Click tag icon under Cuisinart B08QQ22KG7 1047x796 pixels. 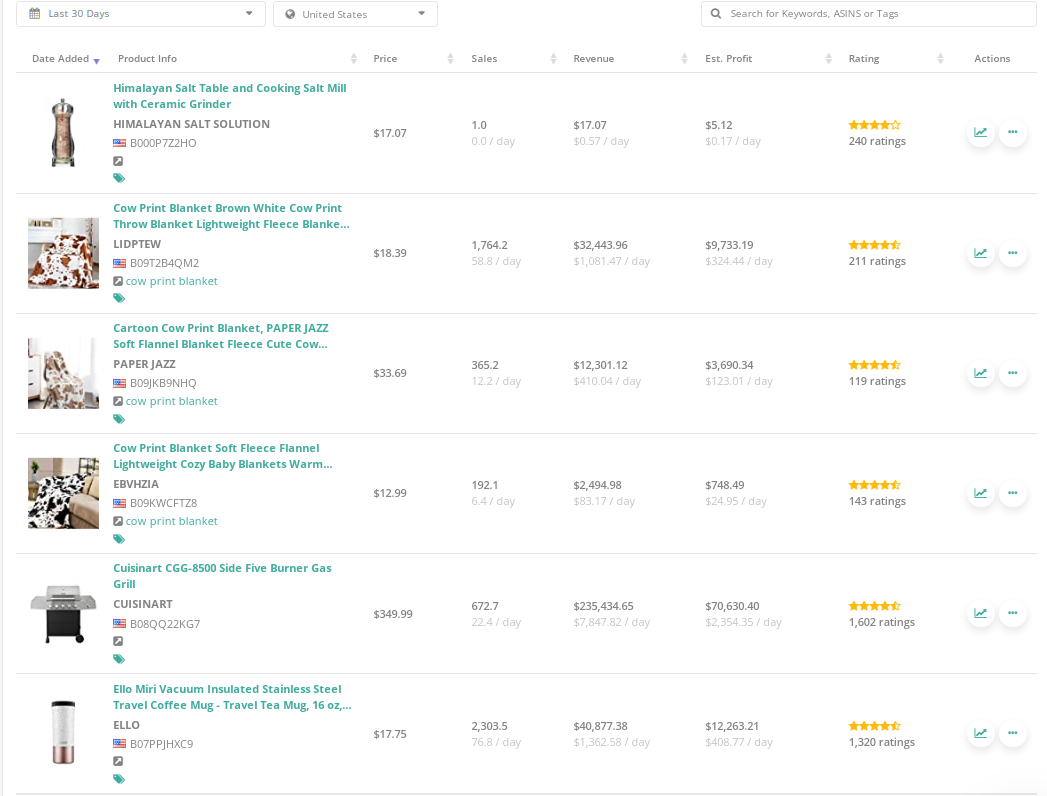tap(119, 659)
